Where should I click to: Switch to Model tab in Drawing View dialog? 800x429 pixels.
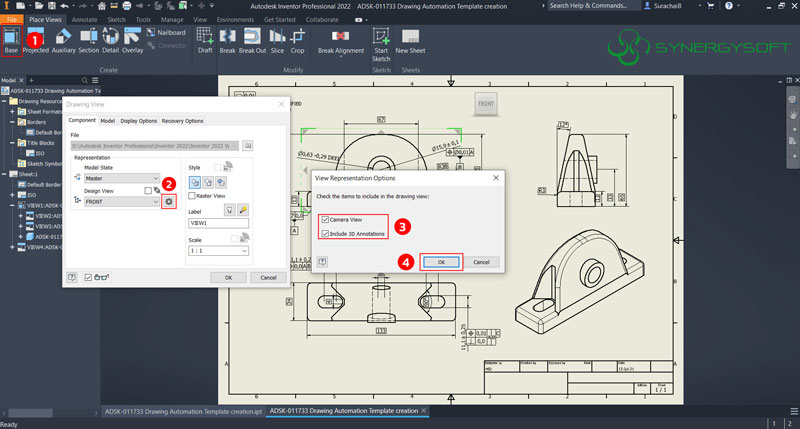coord(107,121)
